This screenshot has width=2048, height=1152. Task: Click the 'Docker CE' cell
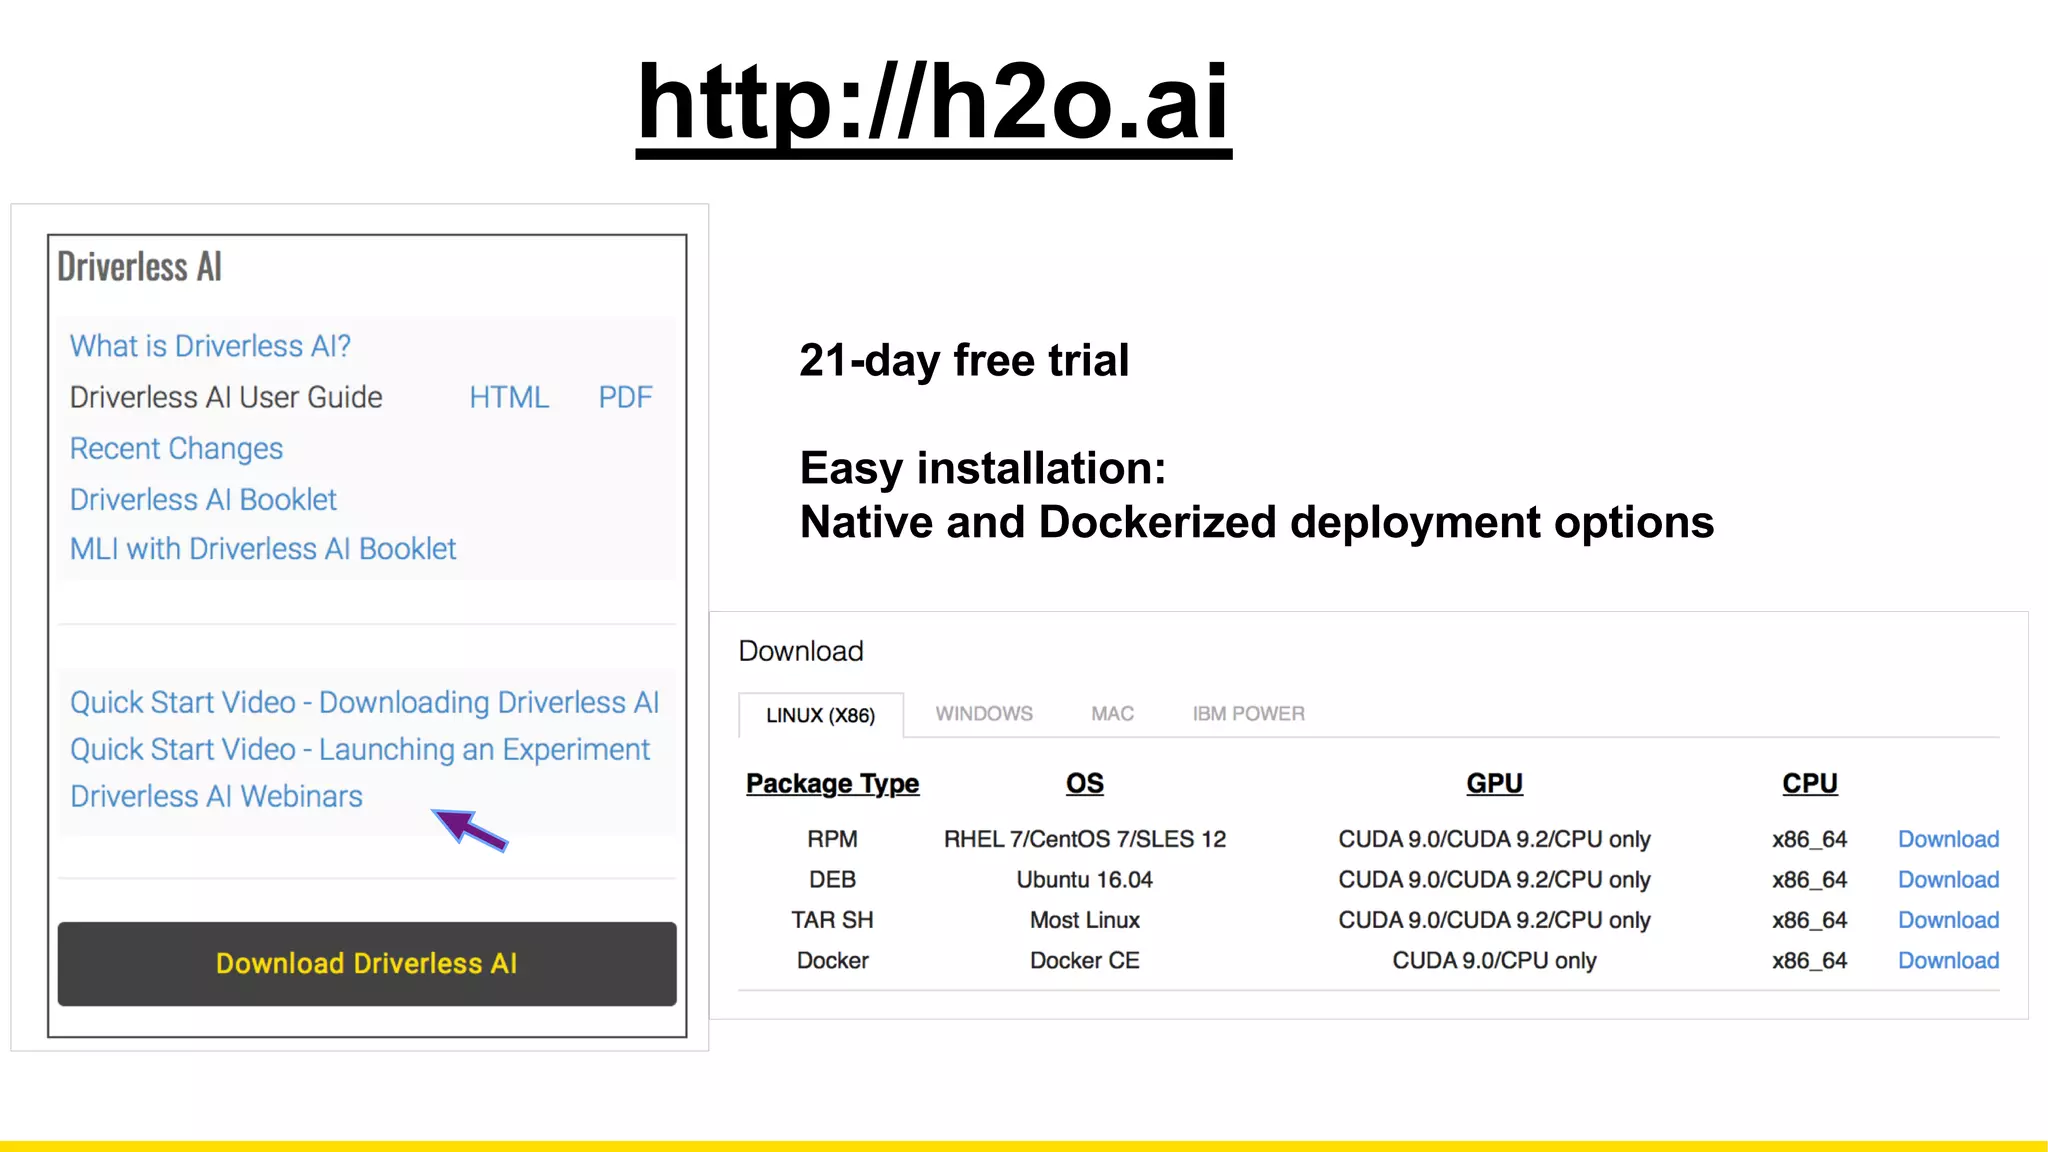pos(1085,960)
